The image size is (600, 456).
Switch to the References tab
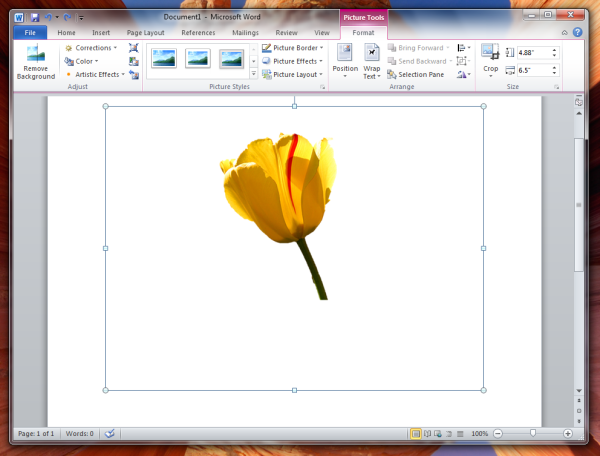point(198,33)
